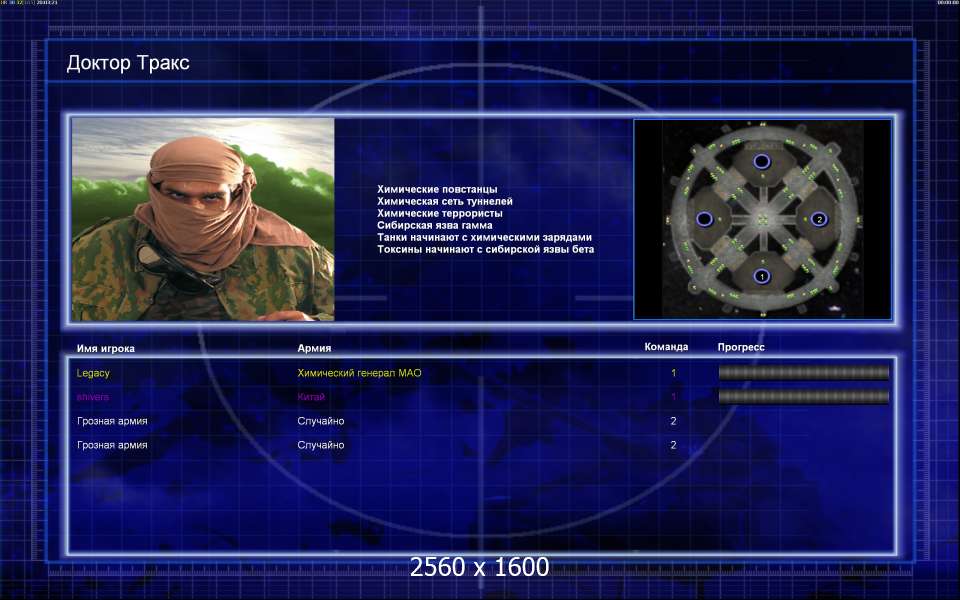The height and width of the screenshot is (600, 960).
Task: Click the Прогресс column header
Action: [x=741, y=347]
